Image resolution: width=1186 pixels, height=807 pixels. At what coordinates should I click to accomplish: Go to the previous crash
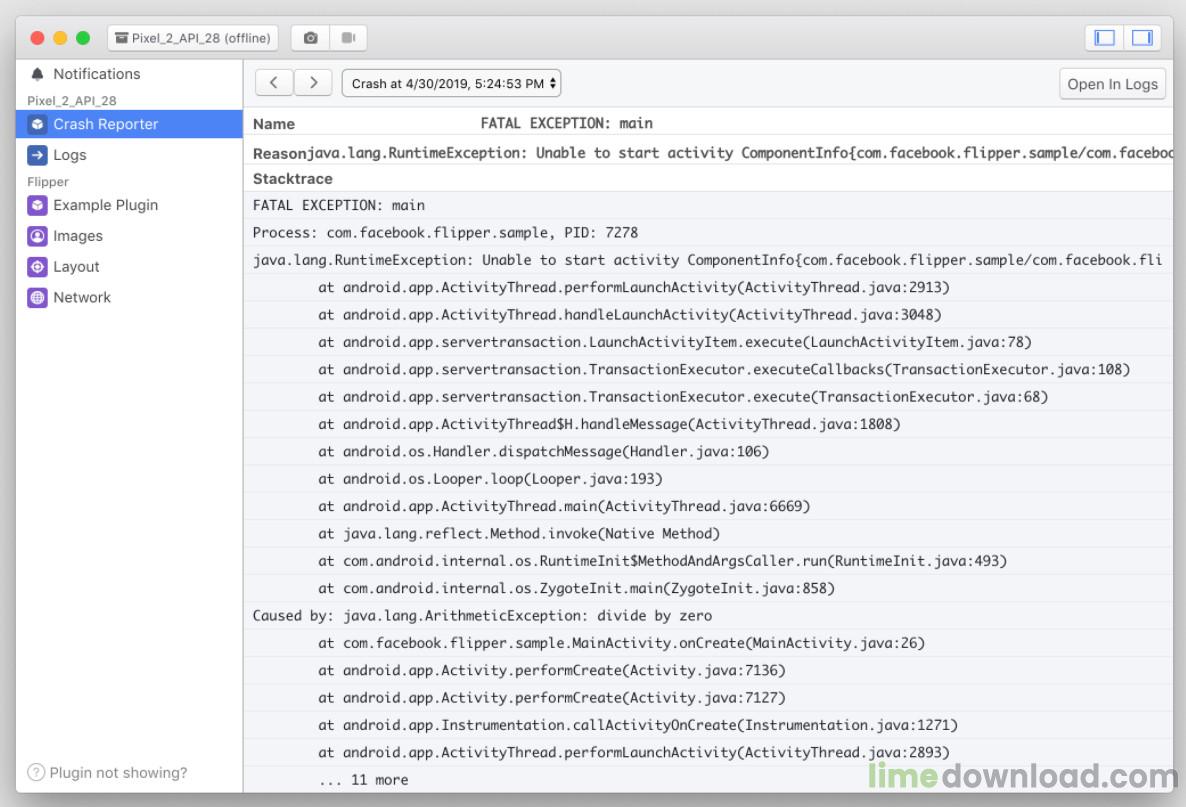(x=275, y=83)
